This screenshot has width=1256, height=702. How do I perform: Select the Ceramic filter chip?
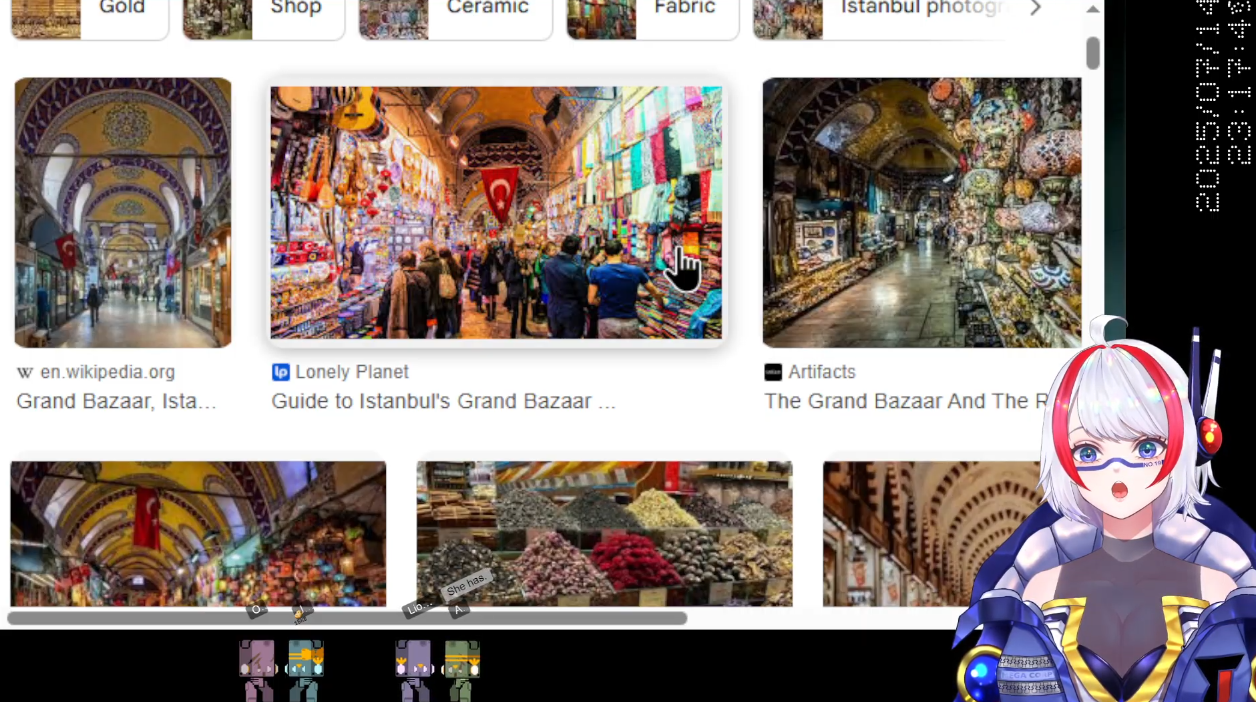pos(455,18)
